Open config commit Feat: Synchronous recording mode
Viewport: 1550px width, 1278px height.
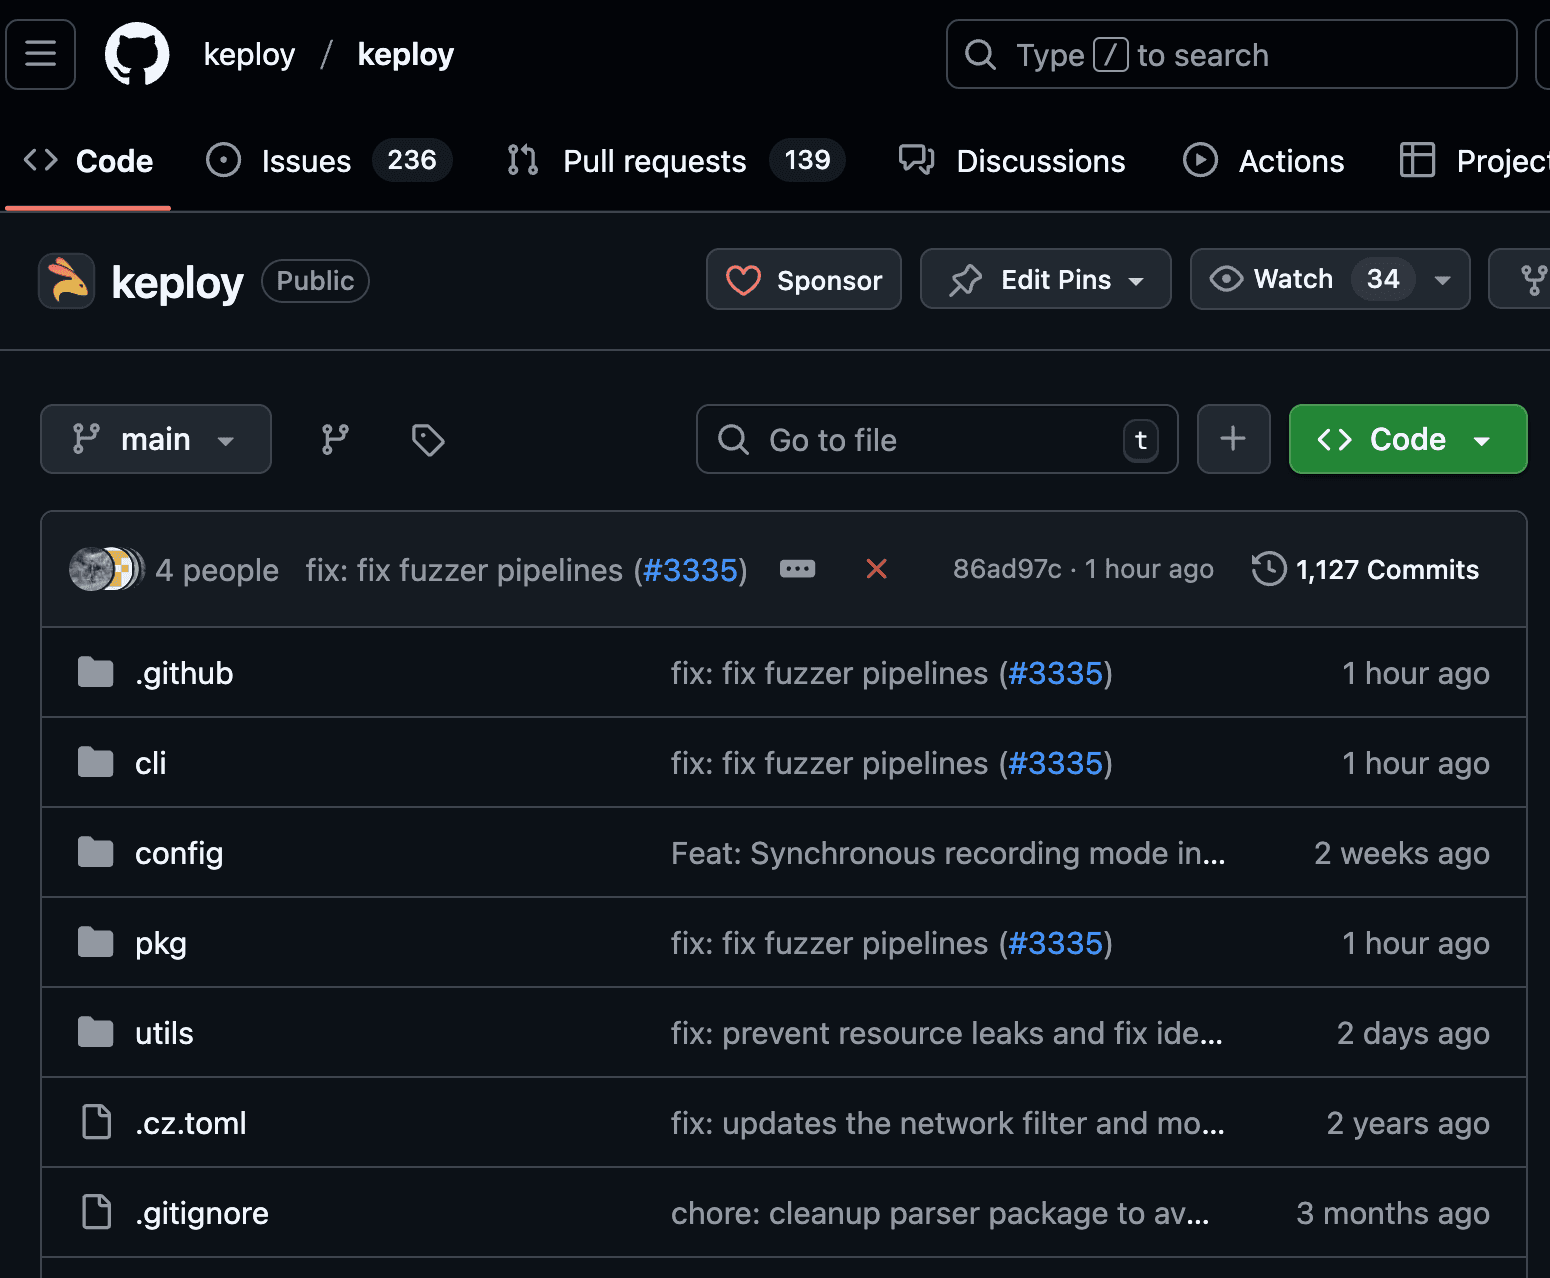point(948,853)
